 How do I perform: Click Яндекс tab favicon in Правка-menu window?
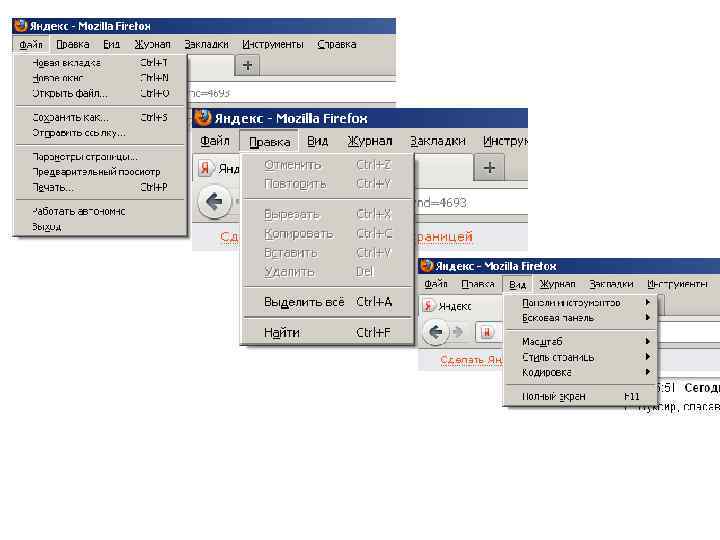coord(205,169)
